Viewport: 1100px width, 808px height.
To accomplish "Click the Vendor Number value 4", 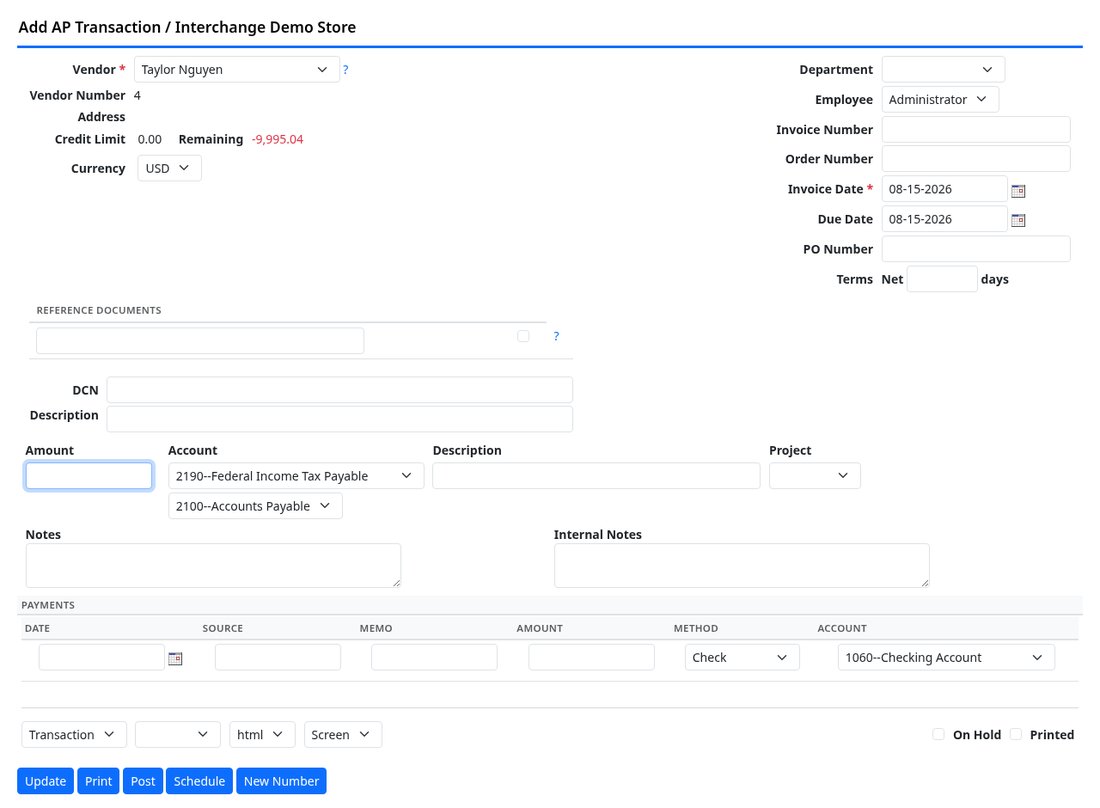I will coord(138,95).
